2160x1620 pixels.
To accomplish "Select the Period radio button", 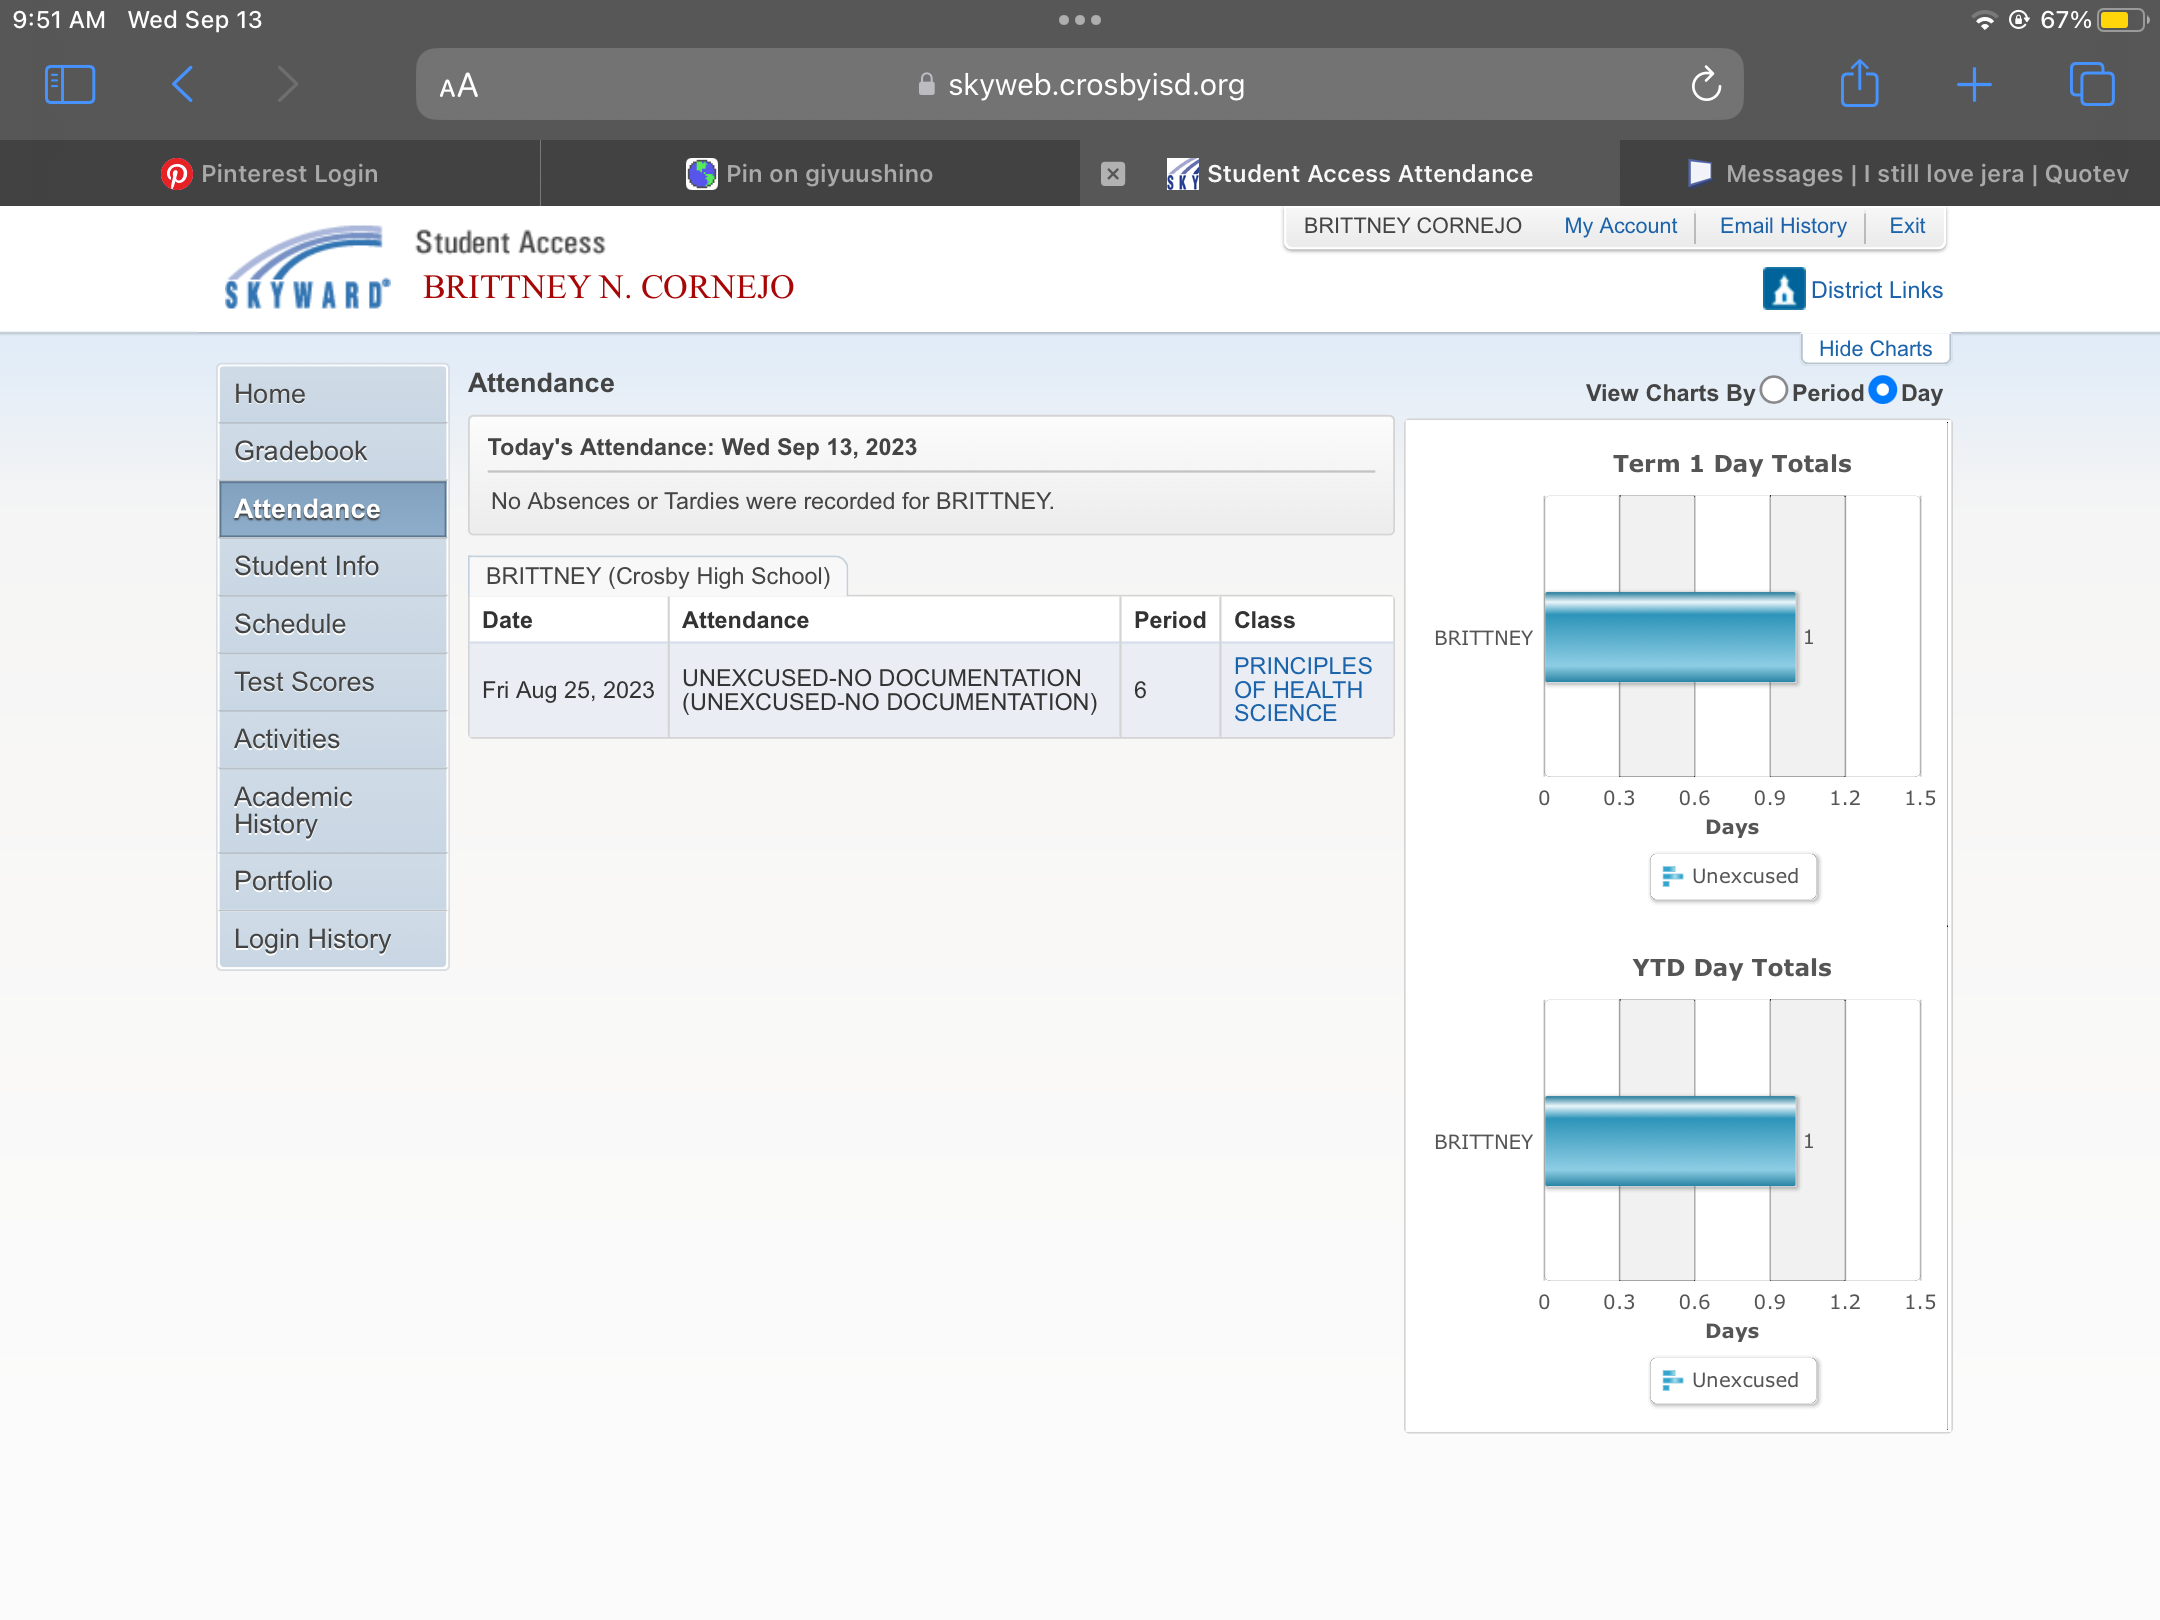I will [1774, 390].
